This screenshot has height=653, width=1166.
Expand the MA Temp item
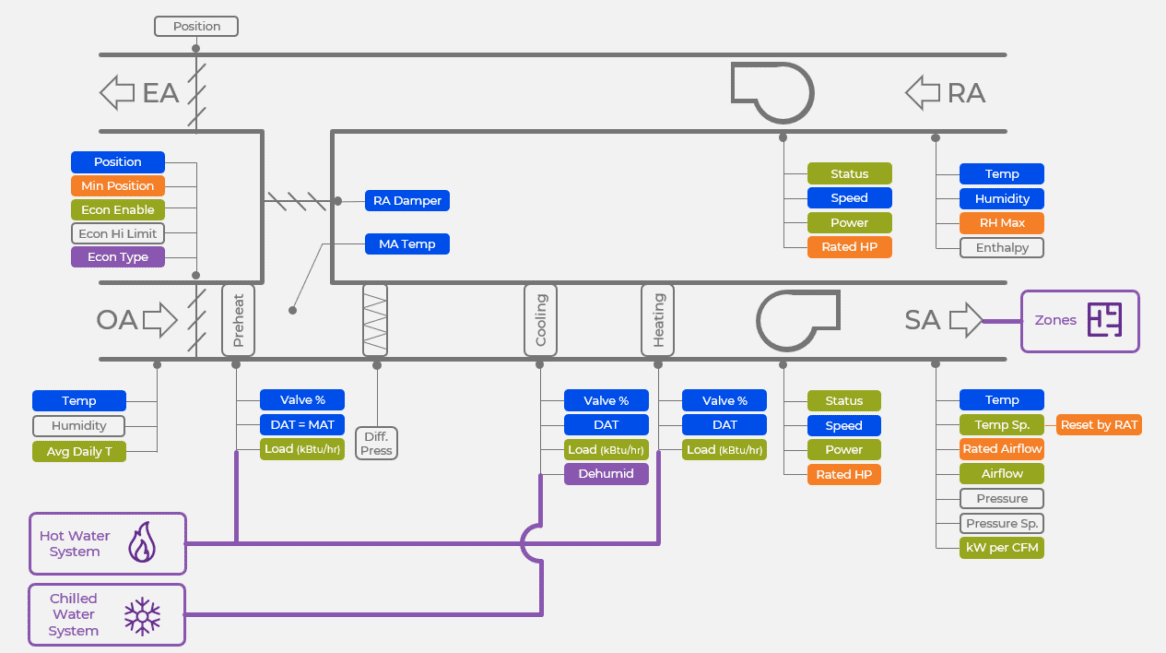pos(406,243)
